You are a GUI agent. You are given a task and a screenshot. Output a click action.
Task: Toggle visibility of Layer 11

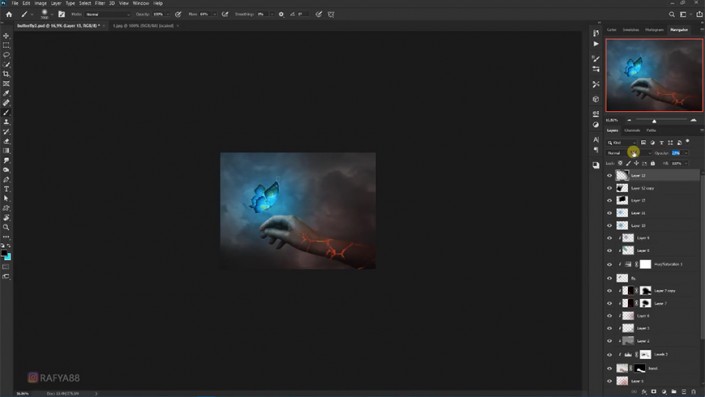pyautogui.click(x=610, y=213)
